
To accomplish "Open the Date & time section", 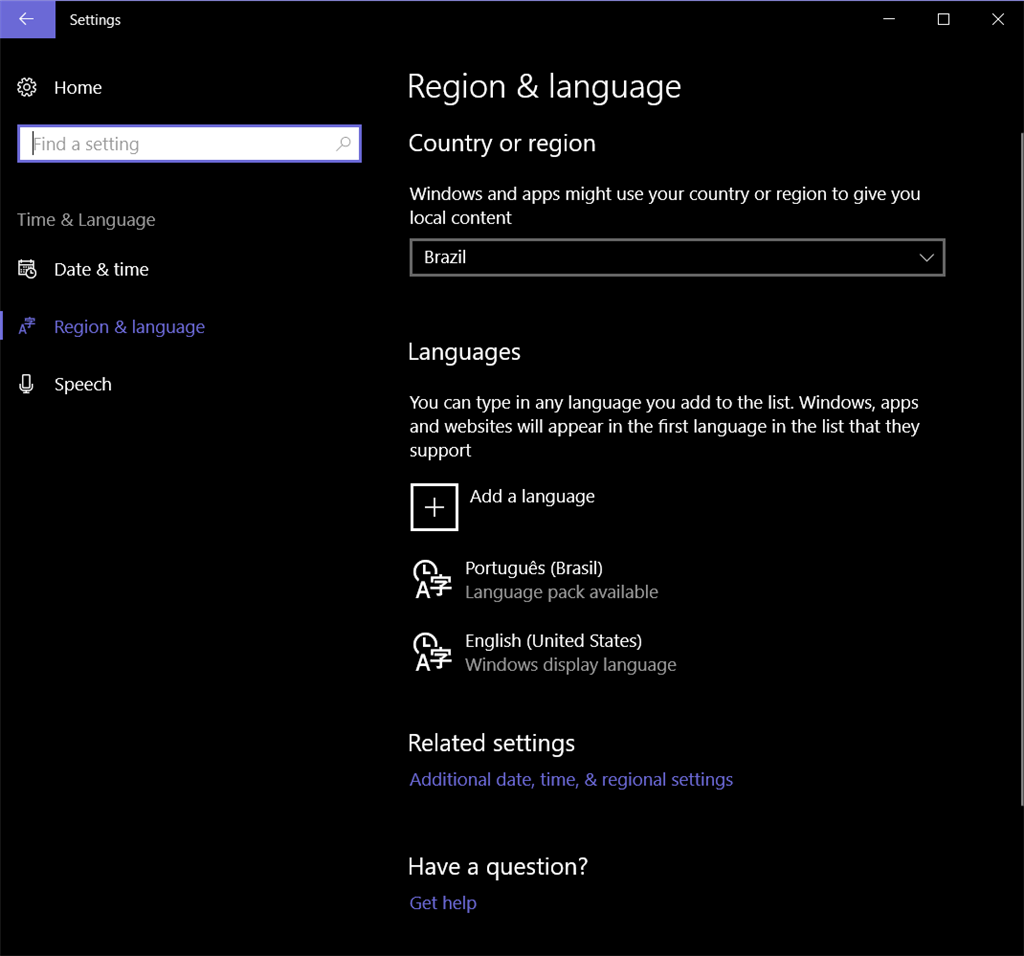I will [101, 269].
